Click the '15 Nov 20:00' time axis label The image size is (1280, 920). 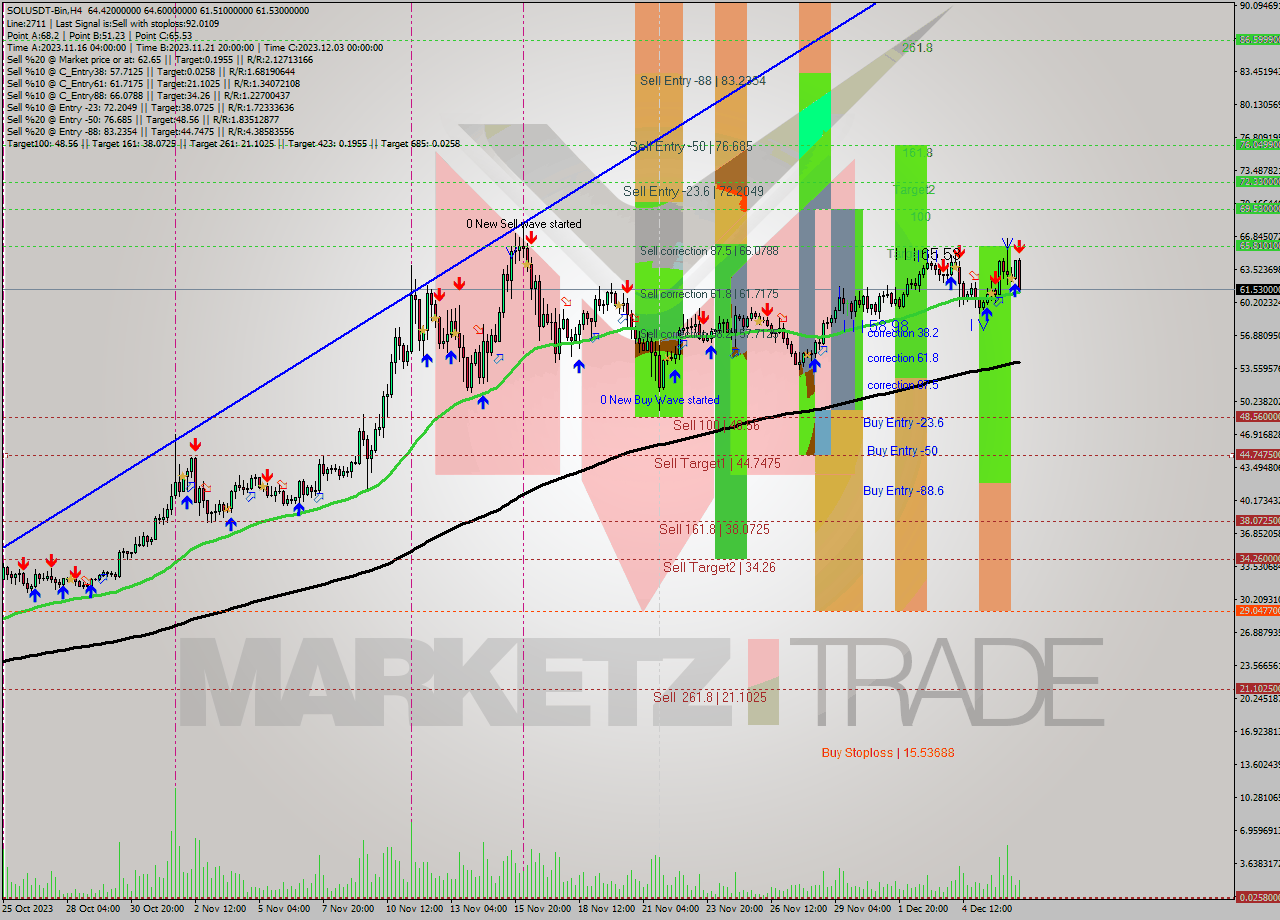[x=541, y=909]
